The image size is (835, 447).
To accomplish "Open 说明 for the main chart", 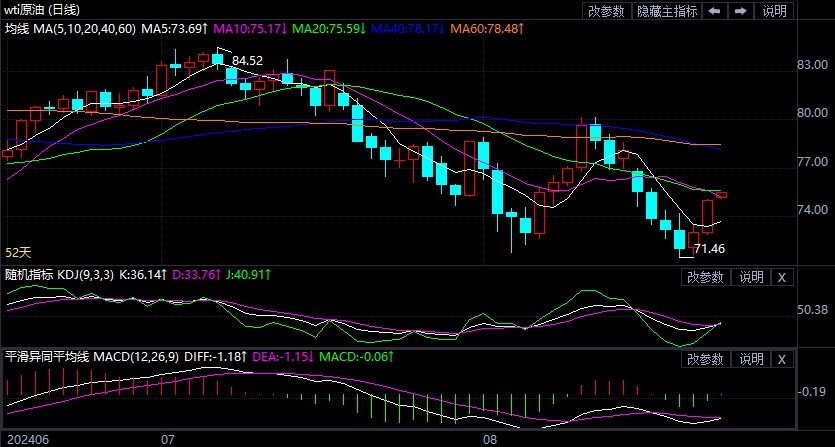I will click(775, 11).
